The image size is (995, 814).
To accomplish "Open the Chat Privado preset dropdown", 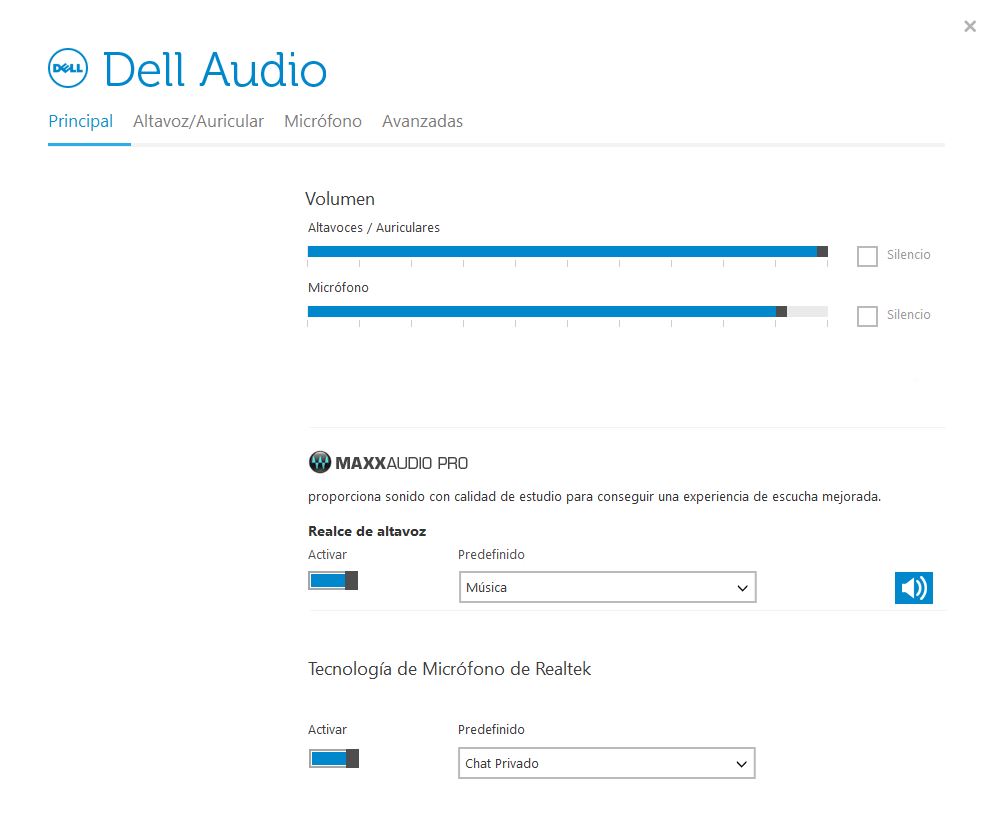I will click(x=607, y=763).
